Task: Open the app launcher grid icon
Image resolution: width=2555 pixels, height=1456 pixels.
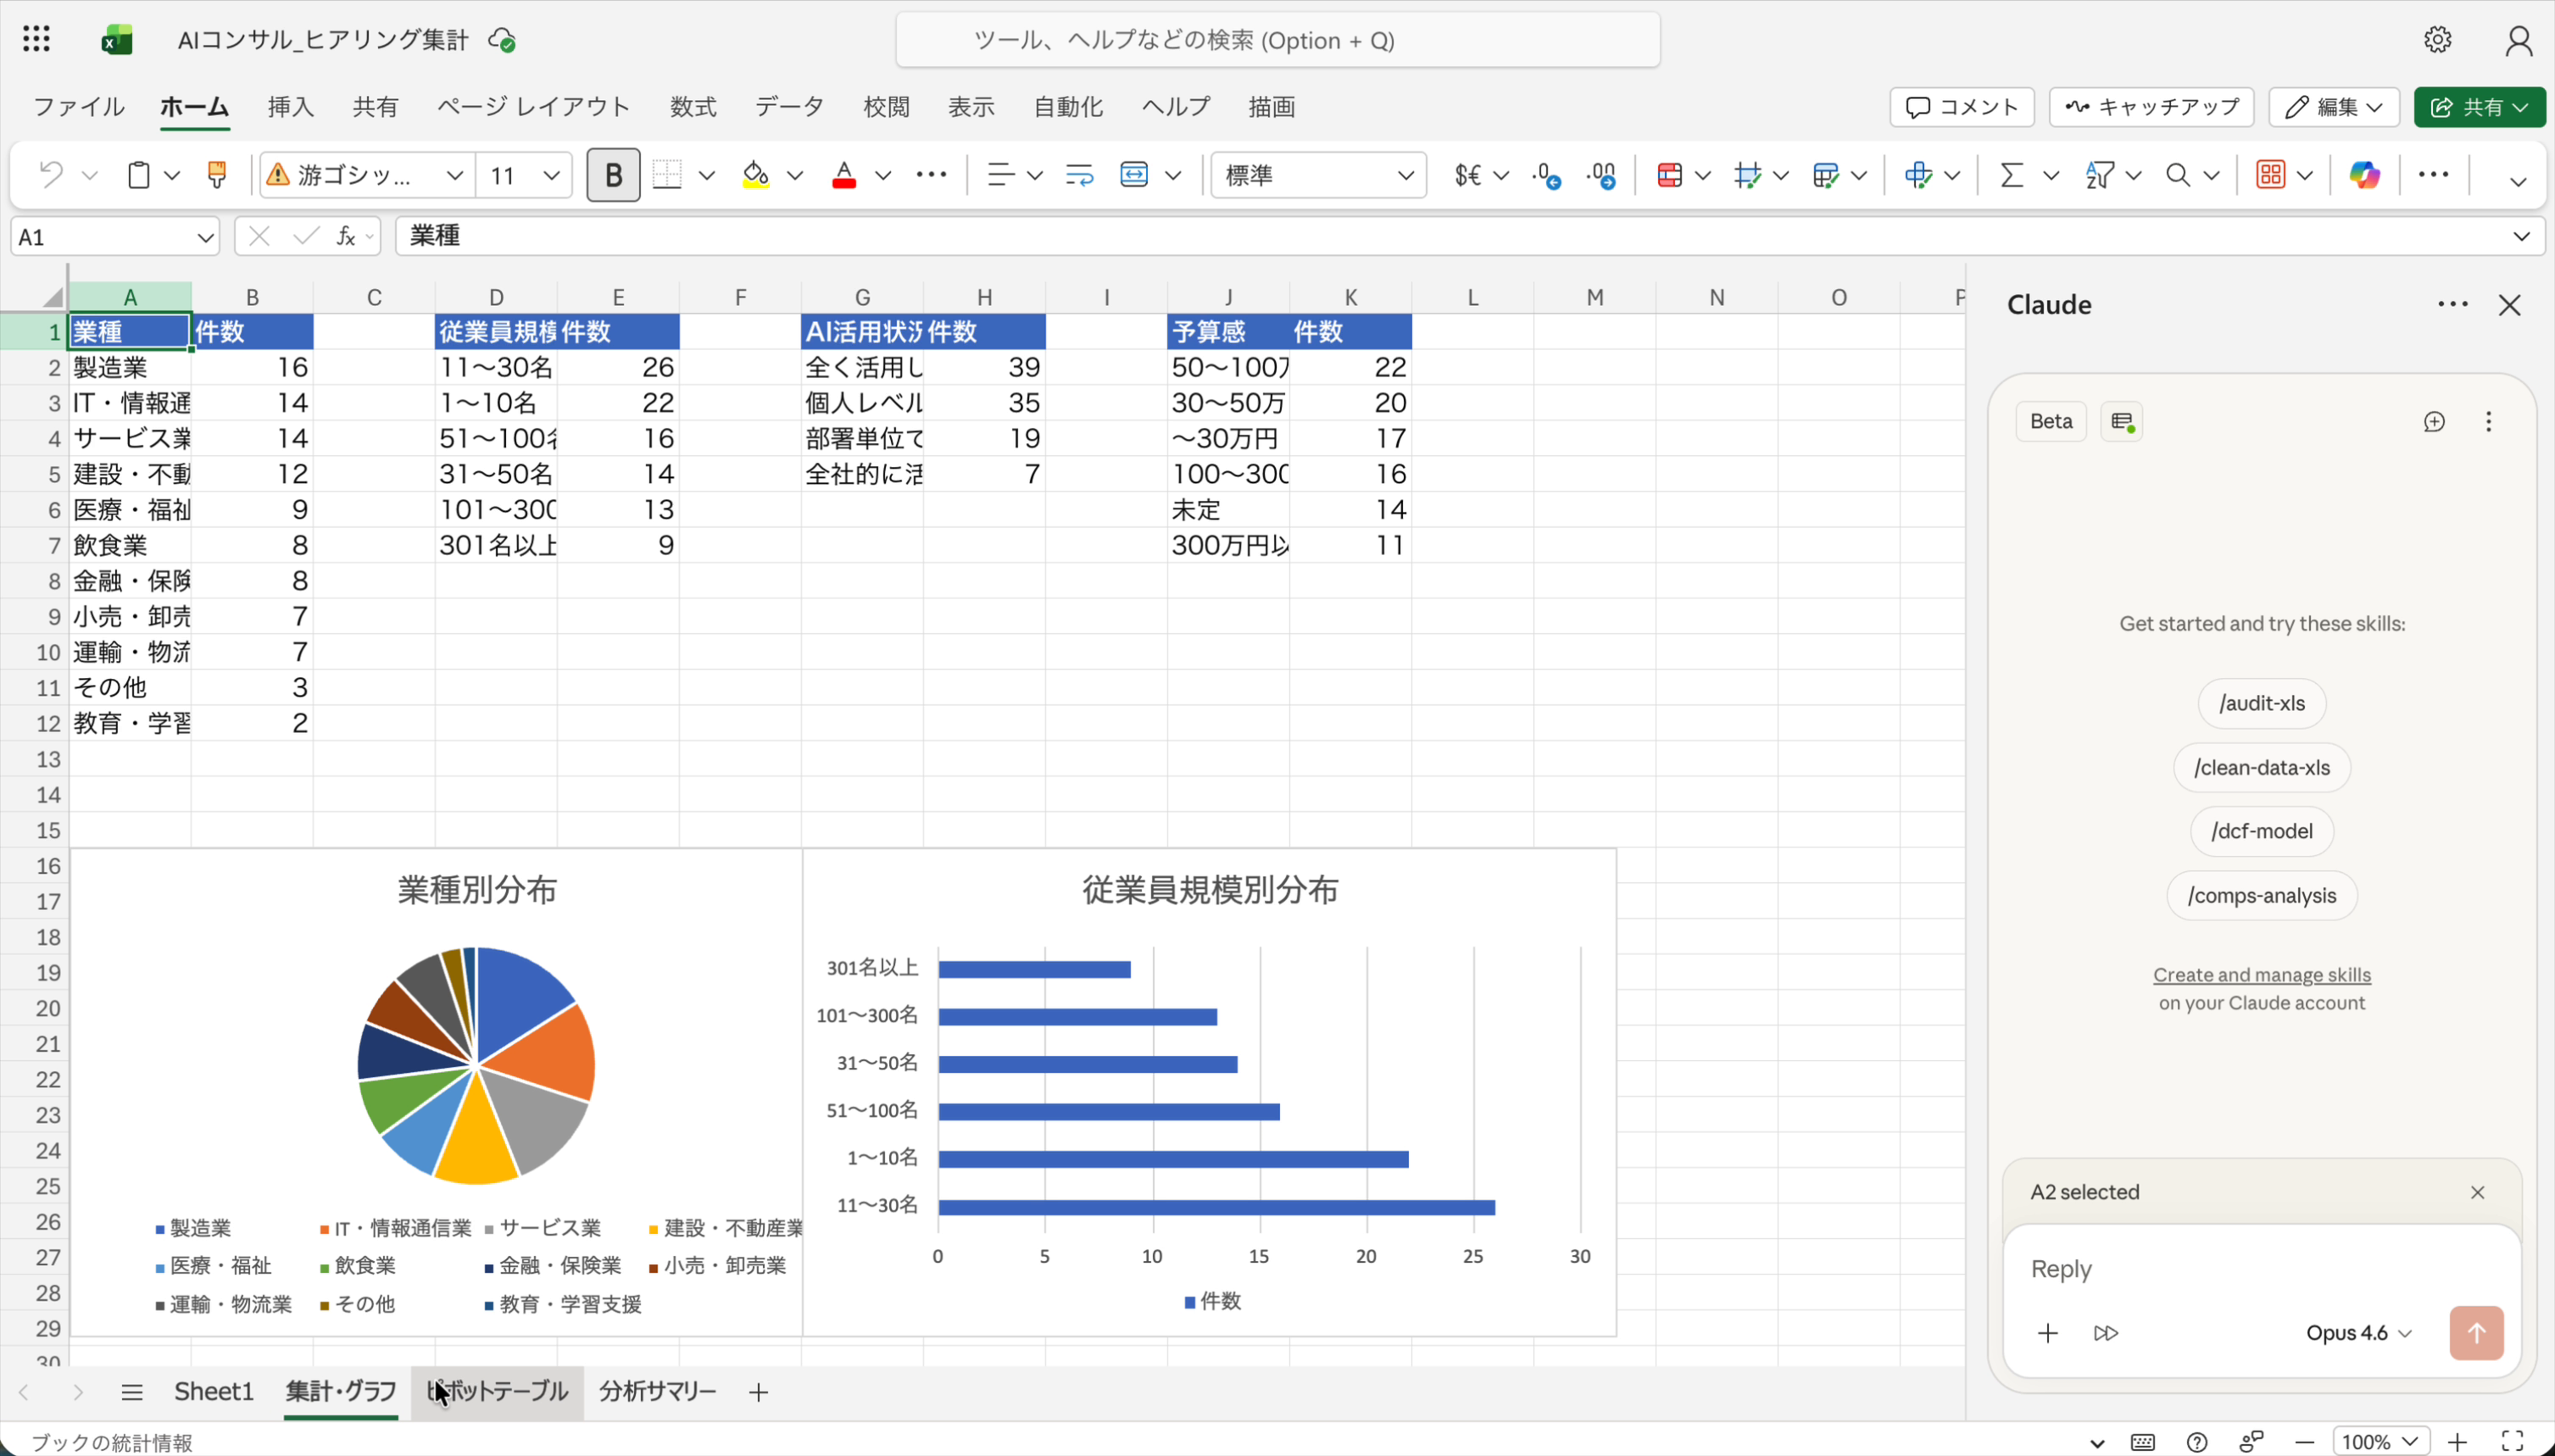Action: point(36,39)
